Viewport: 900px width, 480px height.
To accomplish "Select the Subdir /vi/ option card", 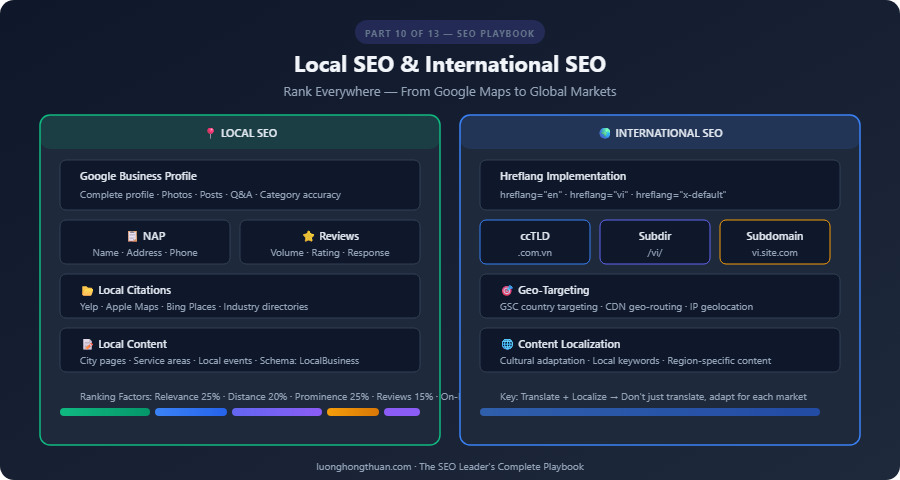I will point(655,242).
